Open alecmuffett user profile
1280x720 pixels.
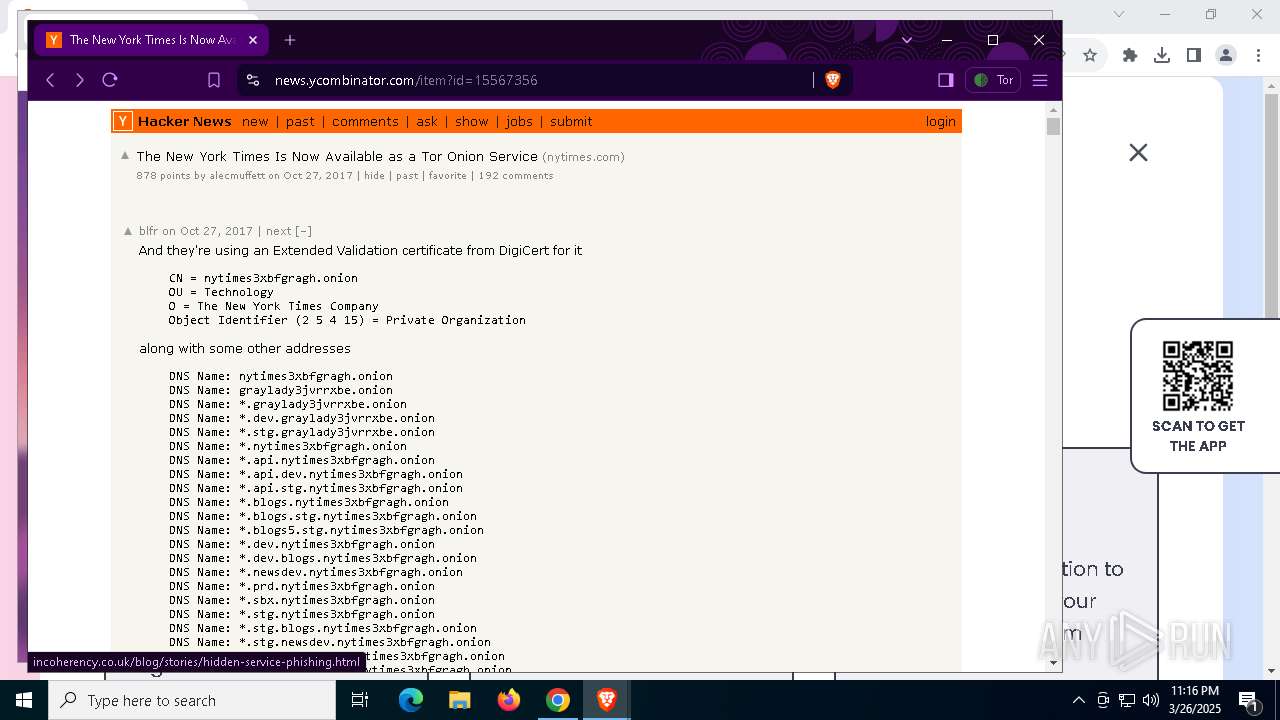(x=237, y=176)
